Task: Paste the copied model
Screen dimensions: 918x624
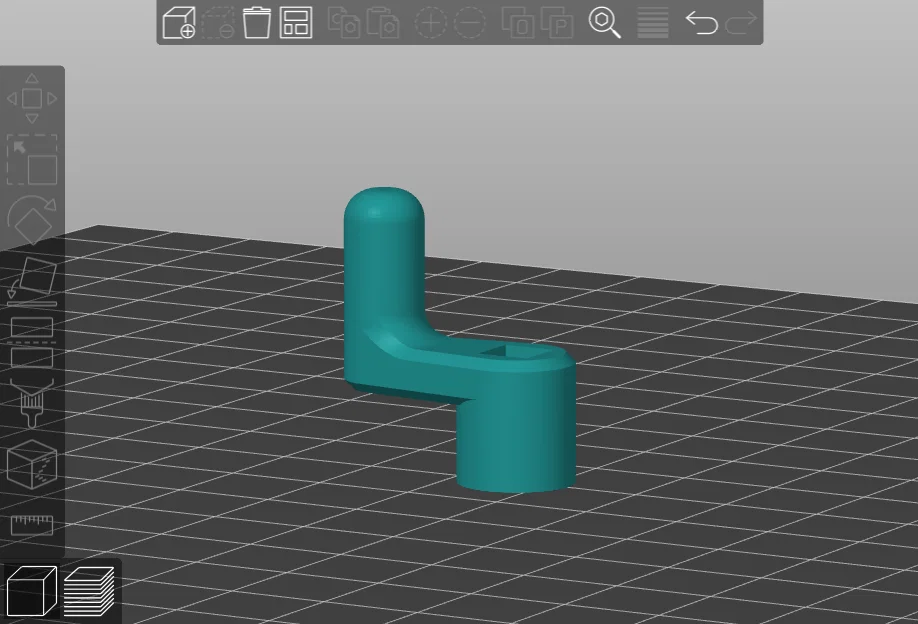Action: tap(383, 22)
